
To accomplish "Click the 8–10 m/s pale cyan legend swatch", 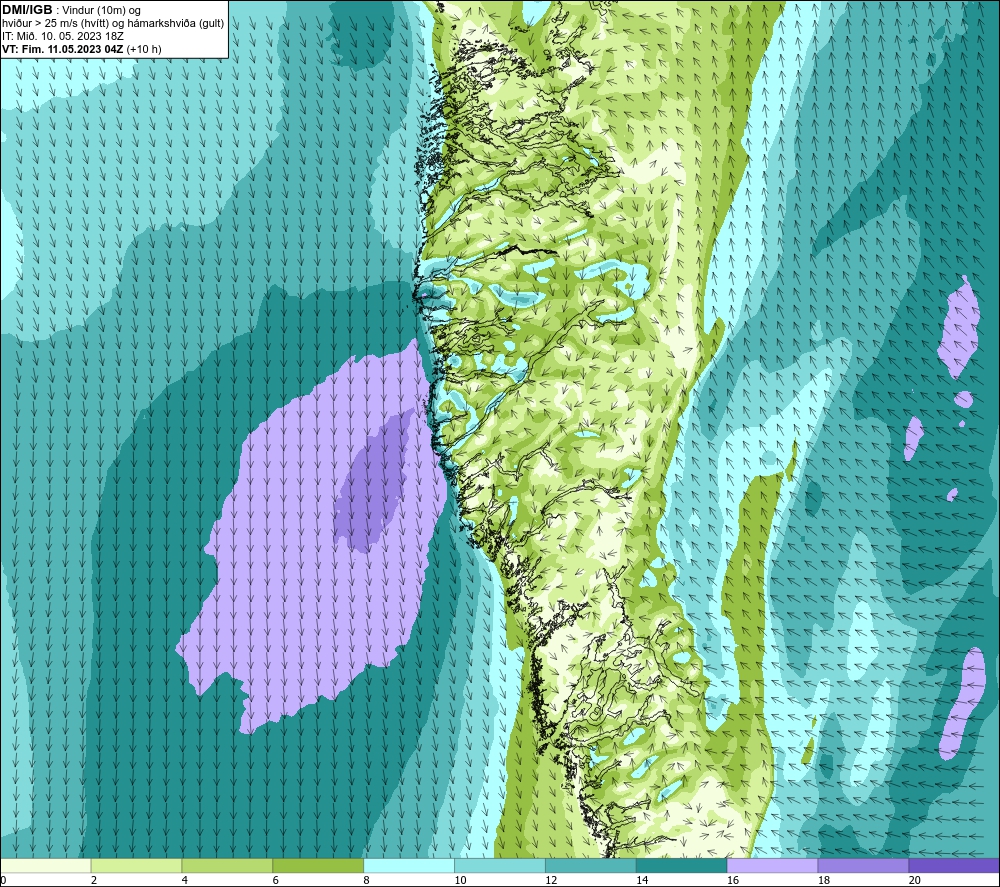I will [409, 865].
